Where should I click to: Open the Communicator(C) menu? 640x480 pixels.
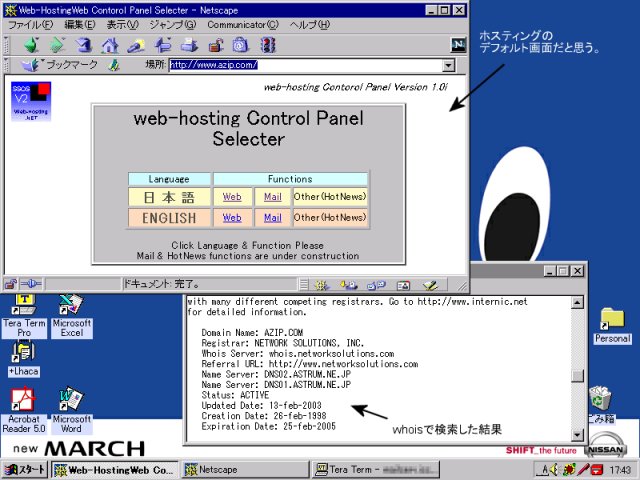[243, 25]
